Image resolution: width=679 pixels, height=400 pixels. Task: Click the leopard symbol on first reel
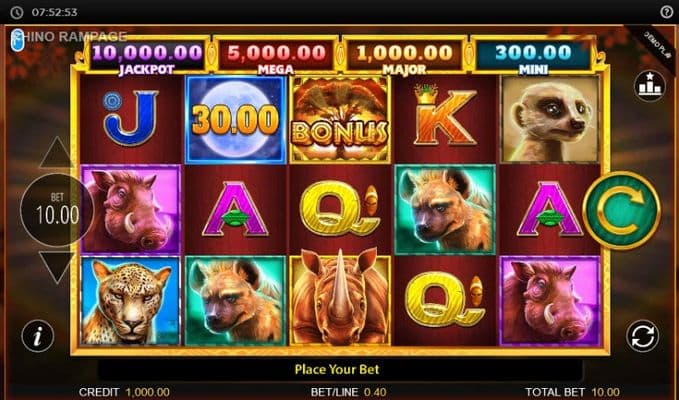130,301
